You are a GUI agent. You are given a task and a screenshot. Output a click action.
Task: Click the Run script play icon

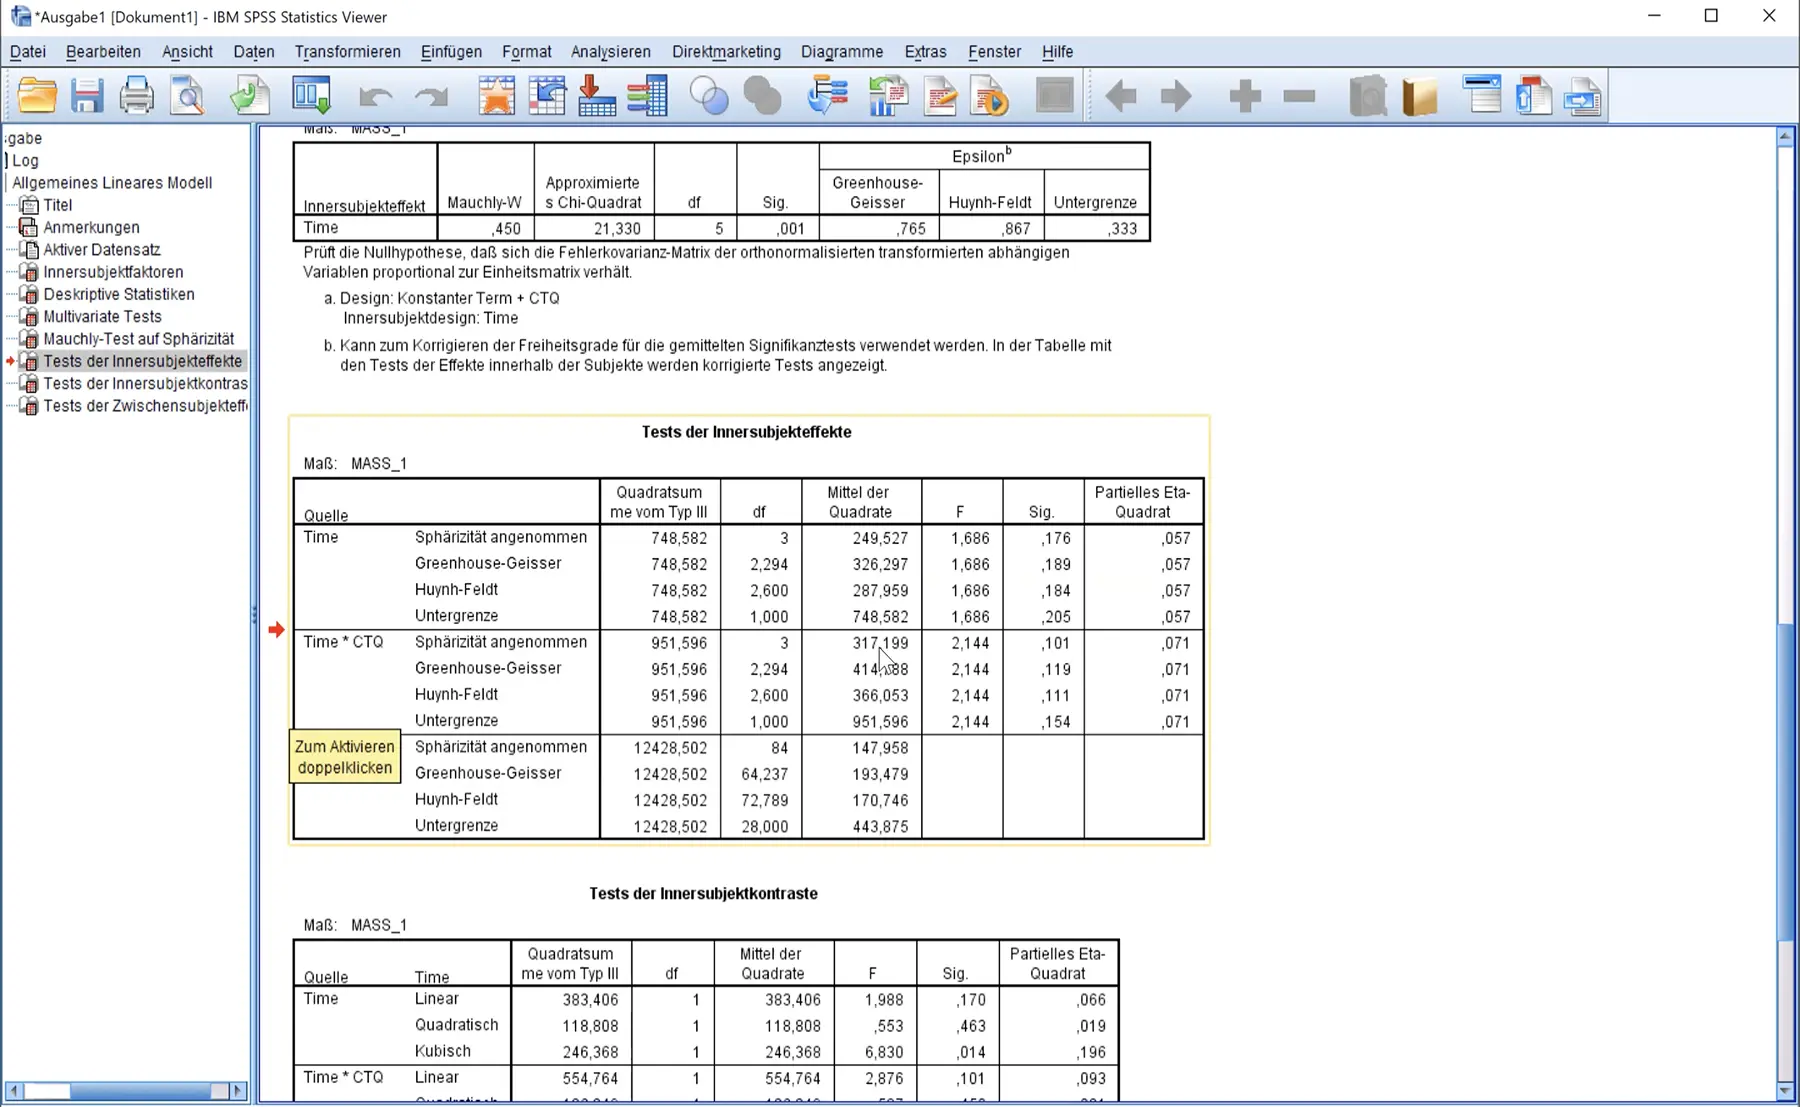(x=990, y=96)
